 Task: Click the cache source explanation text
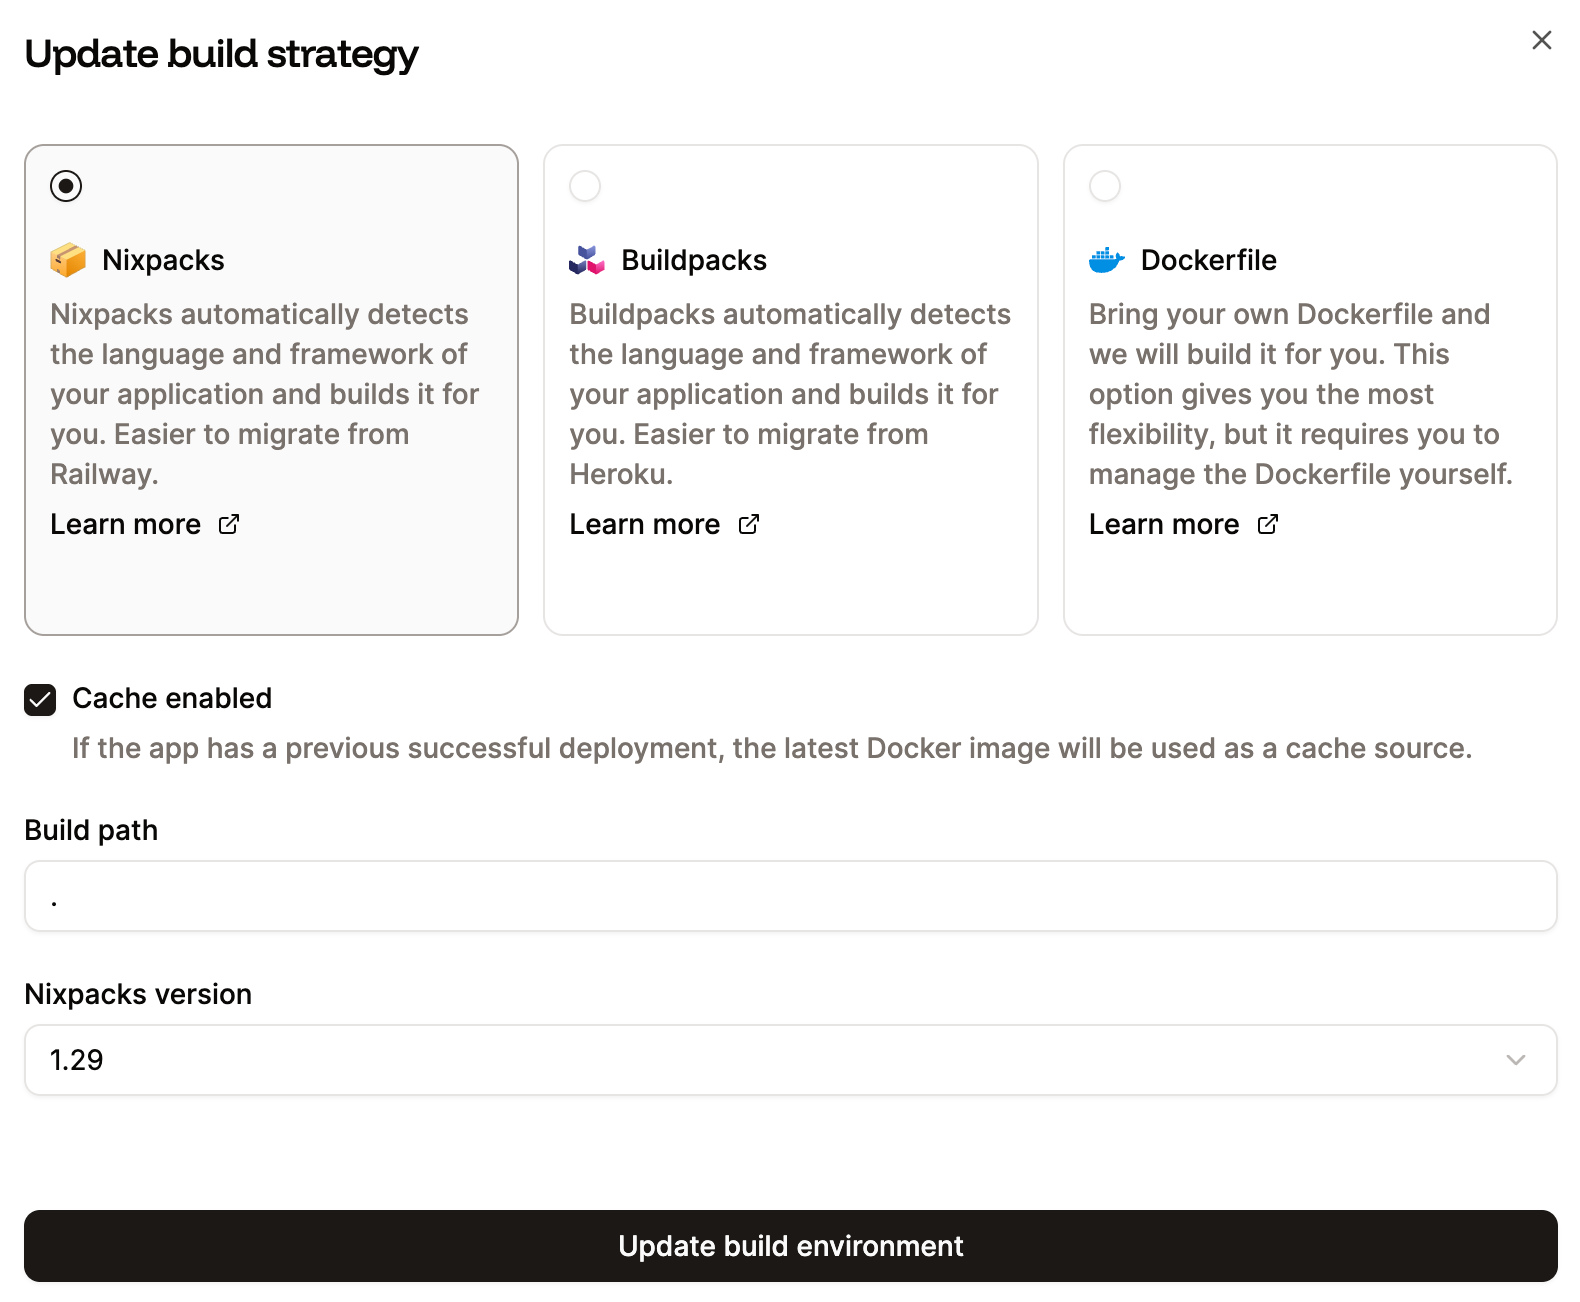tap(772, 748)
